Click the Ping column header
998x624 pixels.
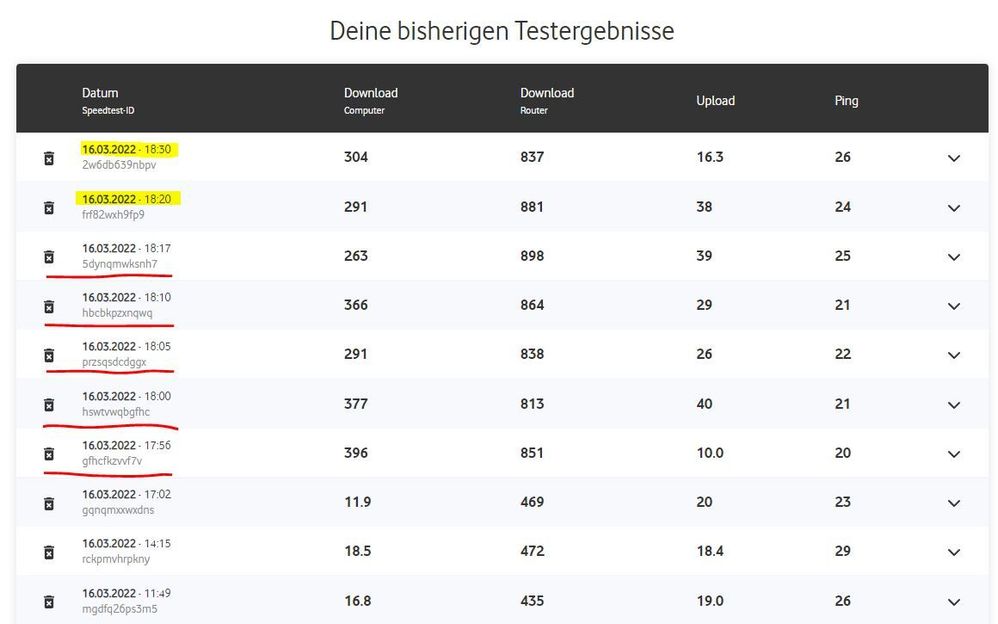point(846,101)
